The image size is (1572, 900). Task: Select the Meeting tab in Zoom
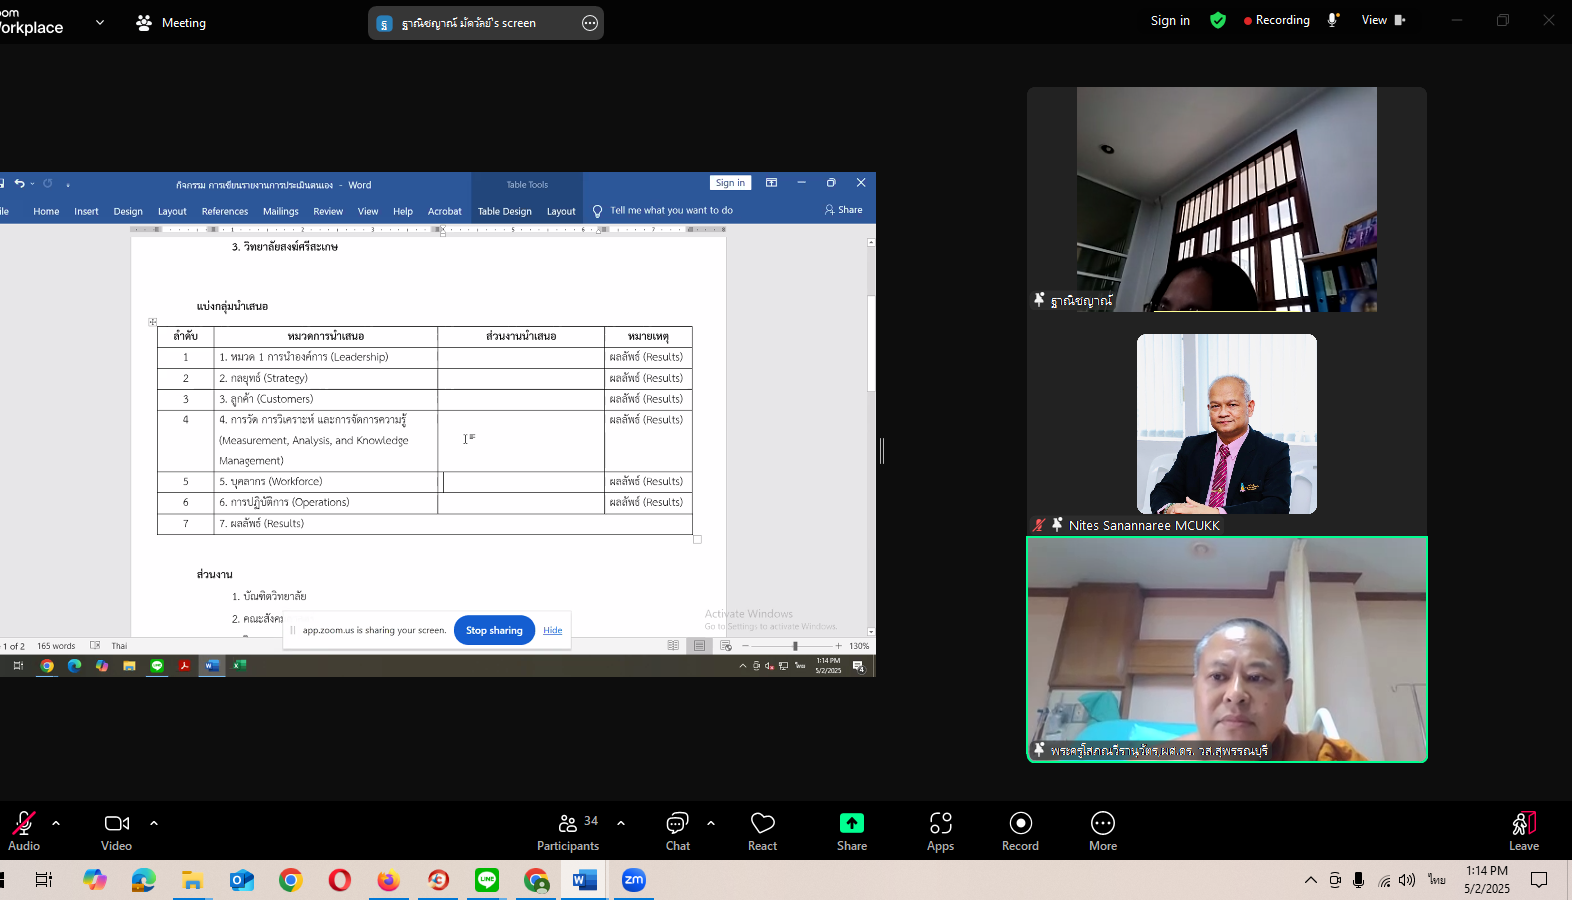tap(171, 23)
